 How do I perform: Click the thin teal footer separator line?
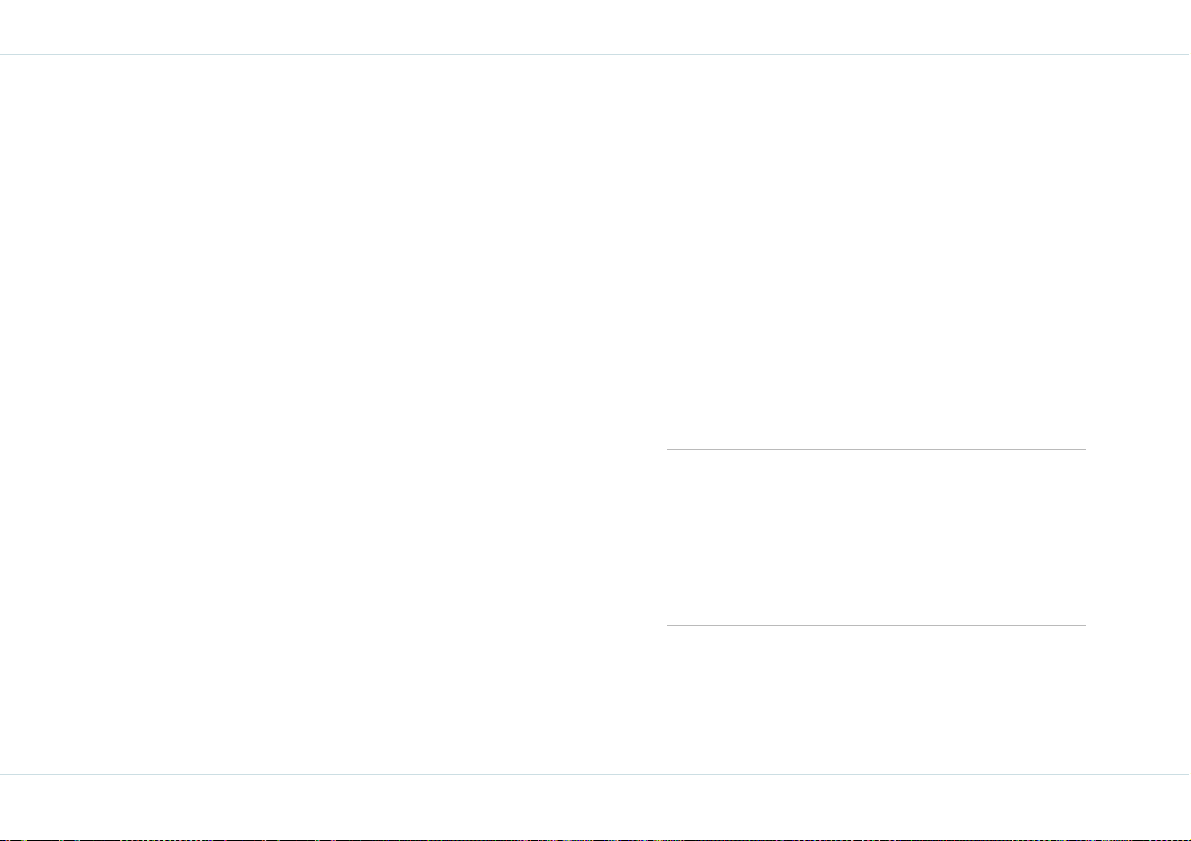coord(596,774)
